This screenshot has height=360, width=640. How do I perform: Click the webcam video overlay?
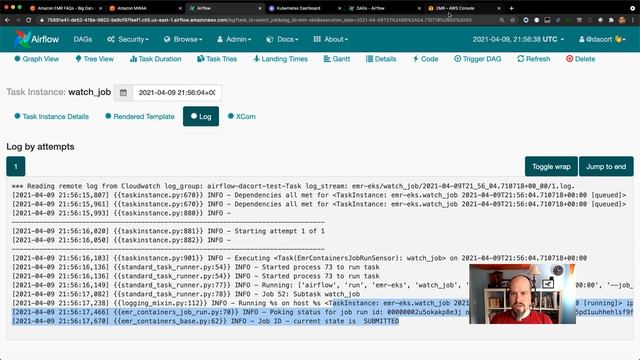(x=522, y=294)
